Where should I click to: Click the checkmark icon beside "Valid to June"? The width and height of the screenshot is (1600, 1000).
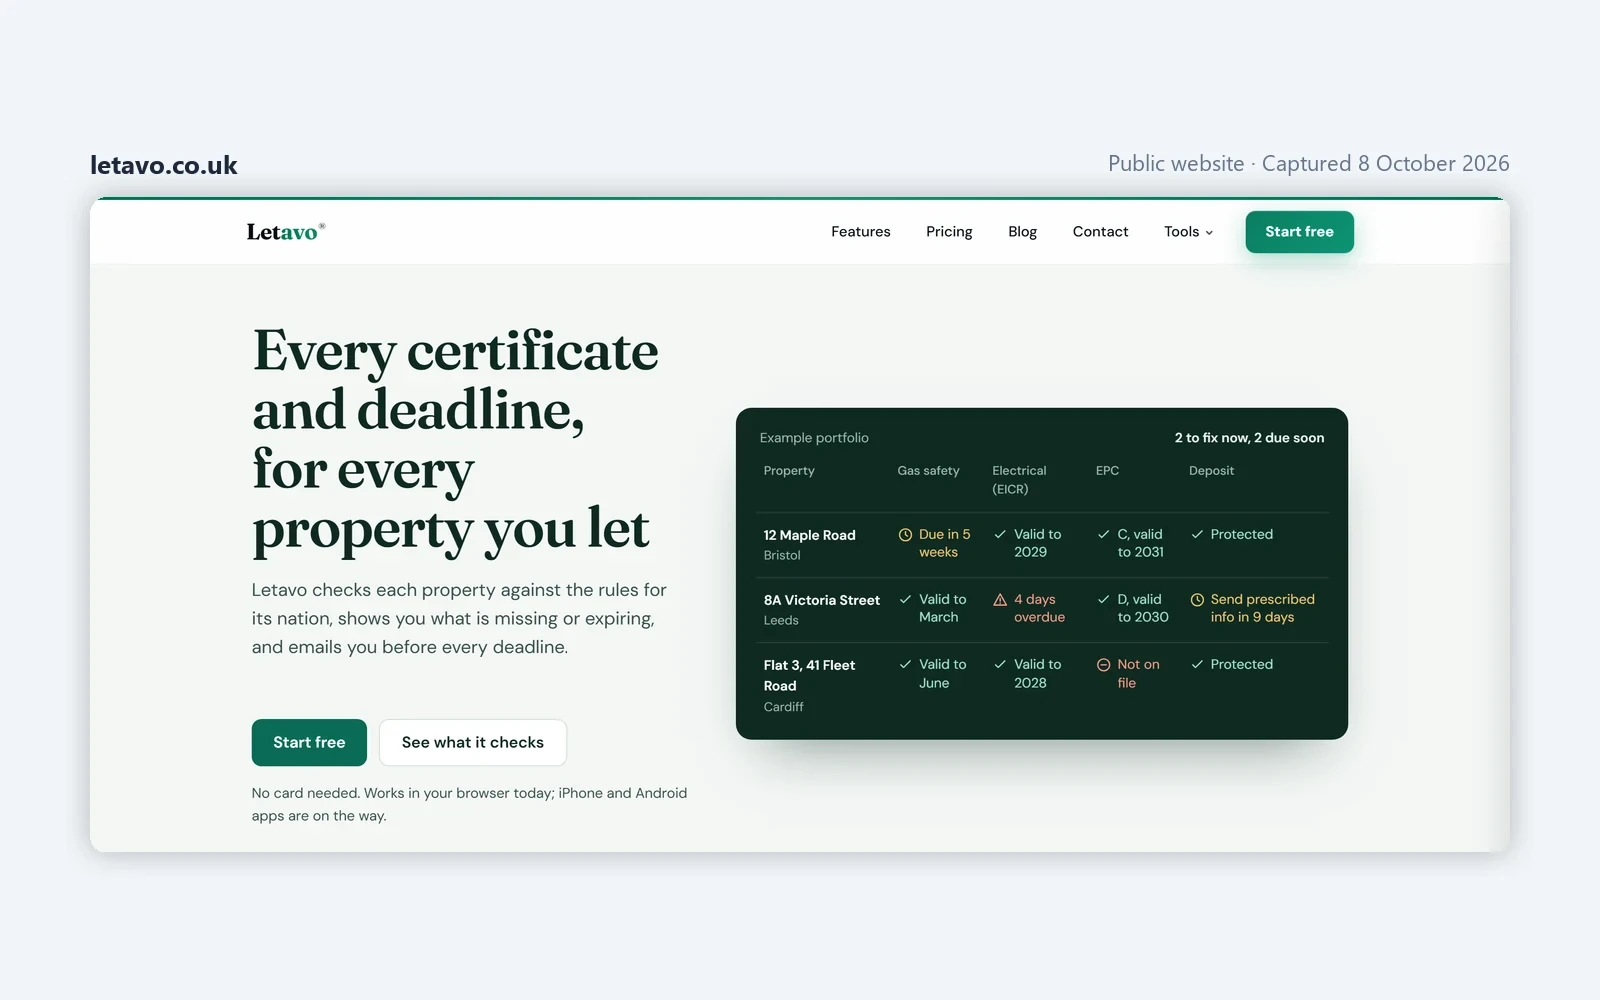click(x=905, y=665)
